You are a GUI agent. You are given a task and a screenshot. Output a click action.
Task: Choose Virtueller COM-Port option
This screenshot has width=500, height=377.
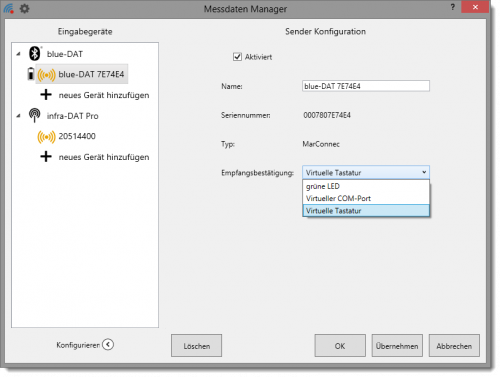366,198
